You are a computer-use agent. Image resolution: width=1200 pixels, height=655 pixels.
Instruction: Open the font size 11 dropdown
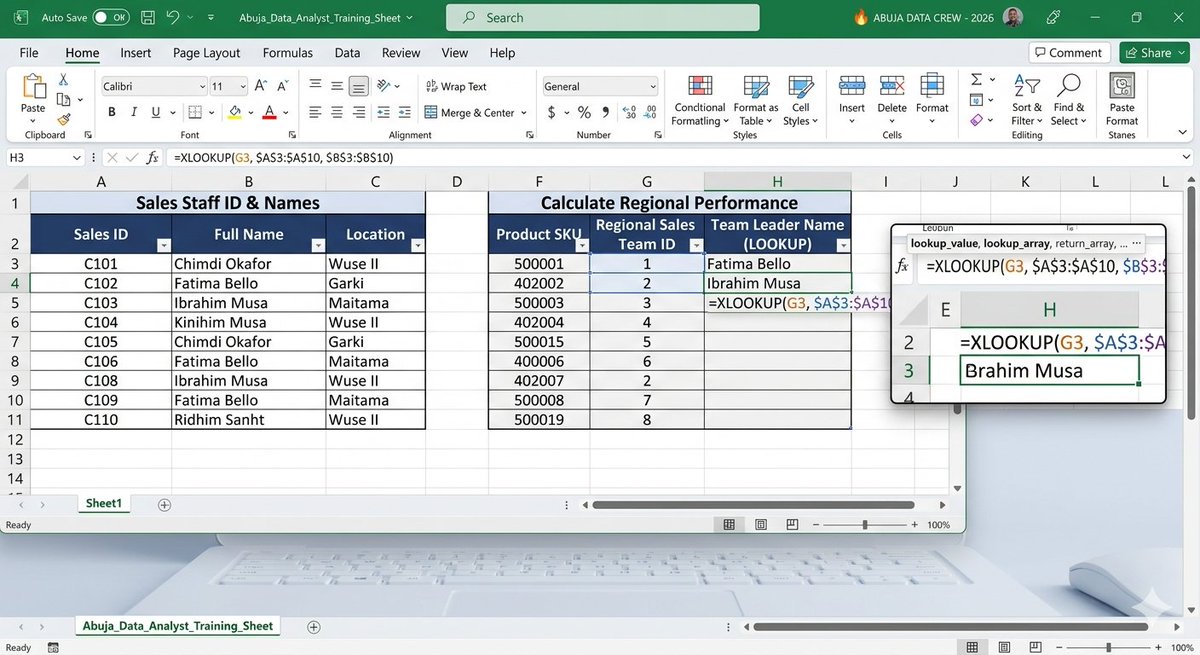click(x=243, y=87)
